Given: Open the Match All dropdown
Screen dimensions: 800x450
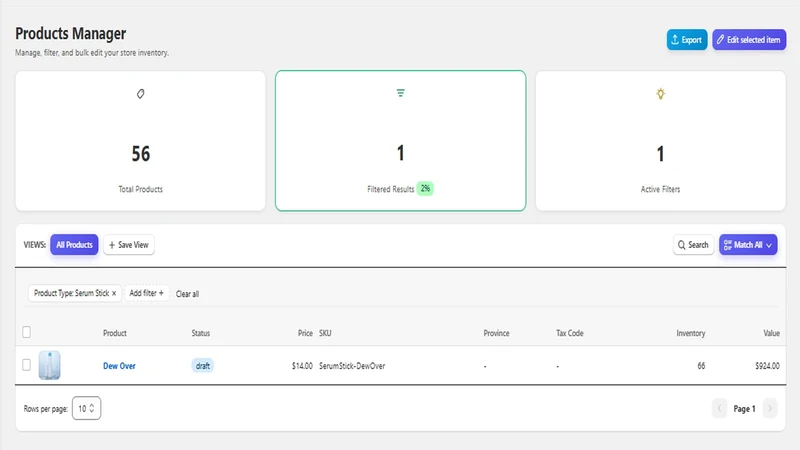Looking at the screenshot, I should coord(748,245).
